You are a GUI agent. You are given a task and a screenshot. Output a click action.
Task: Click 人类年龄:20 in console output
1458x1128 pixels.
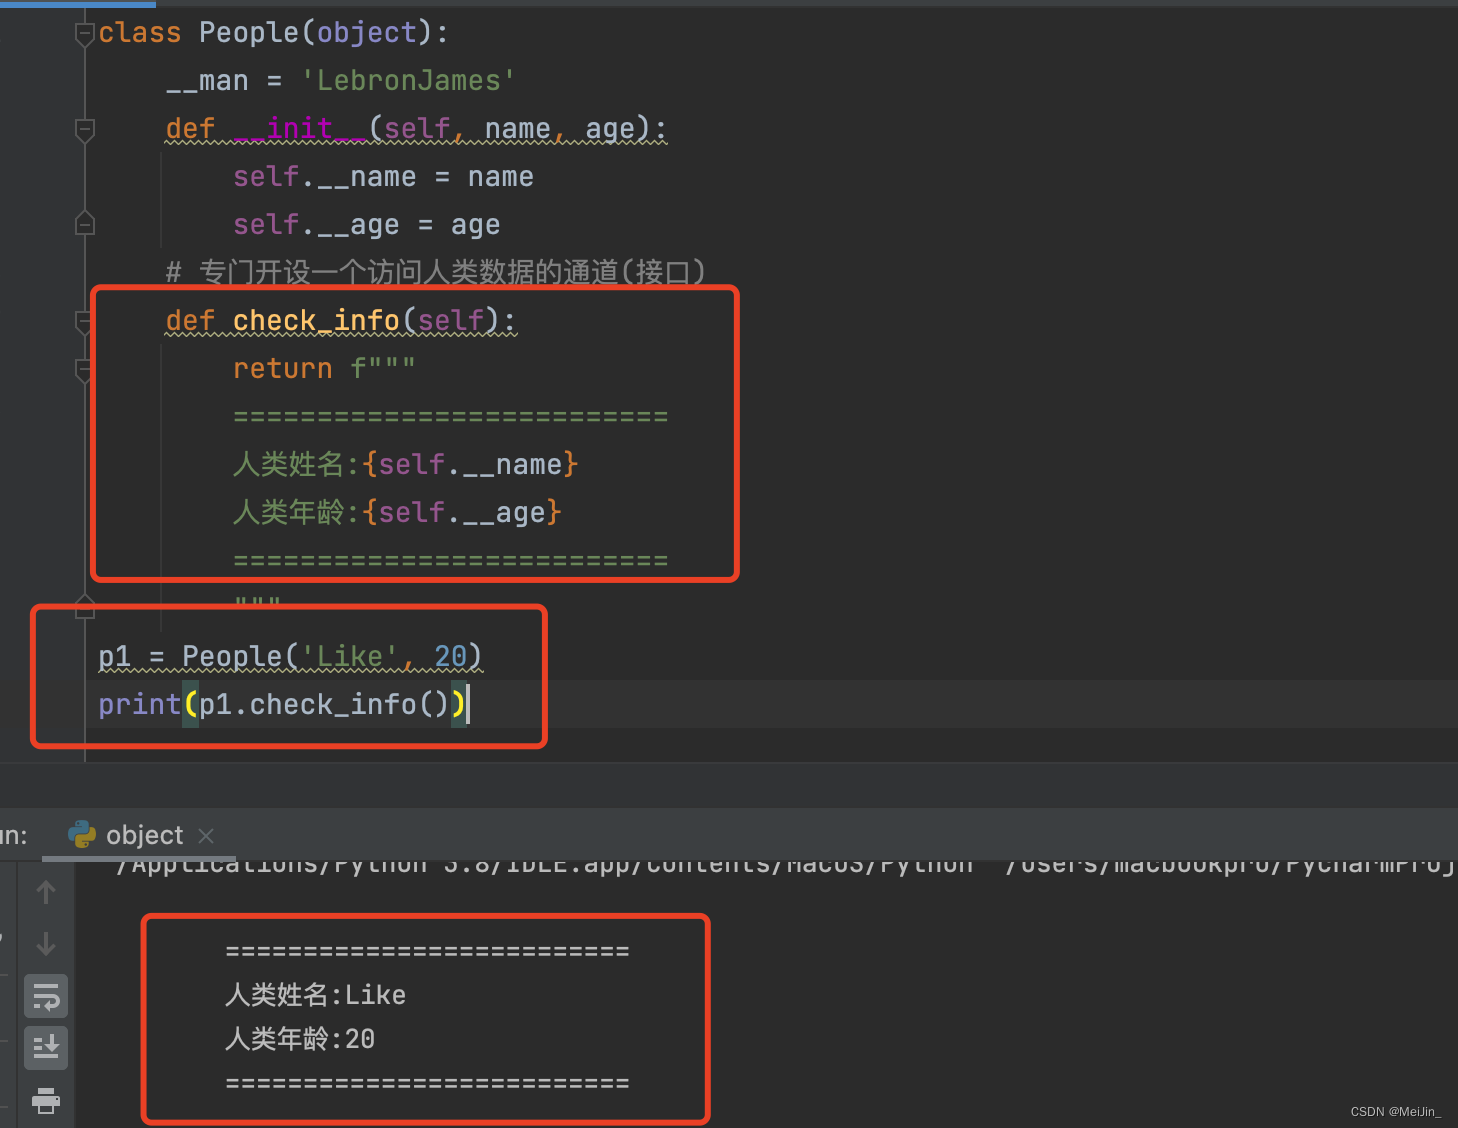click(x=300, y=1039)
